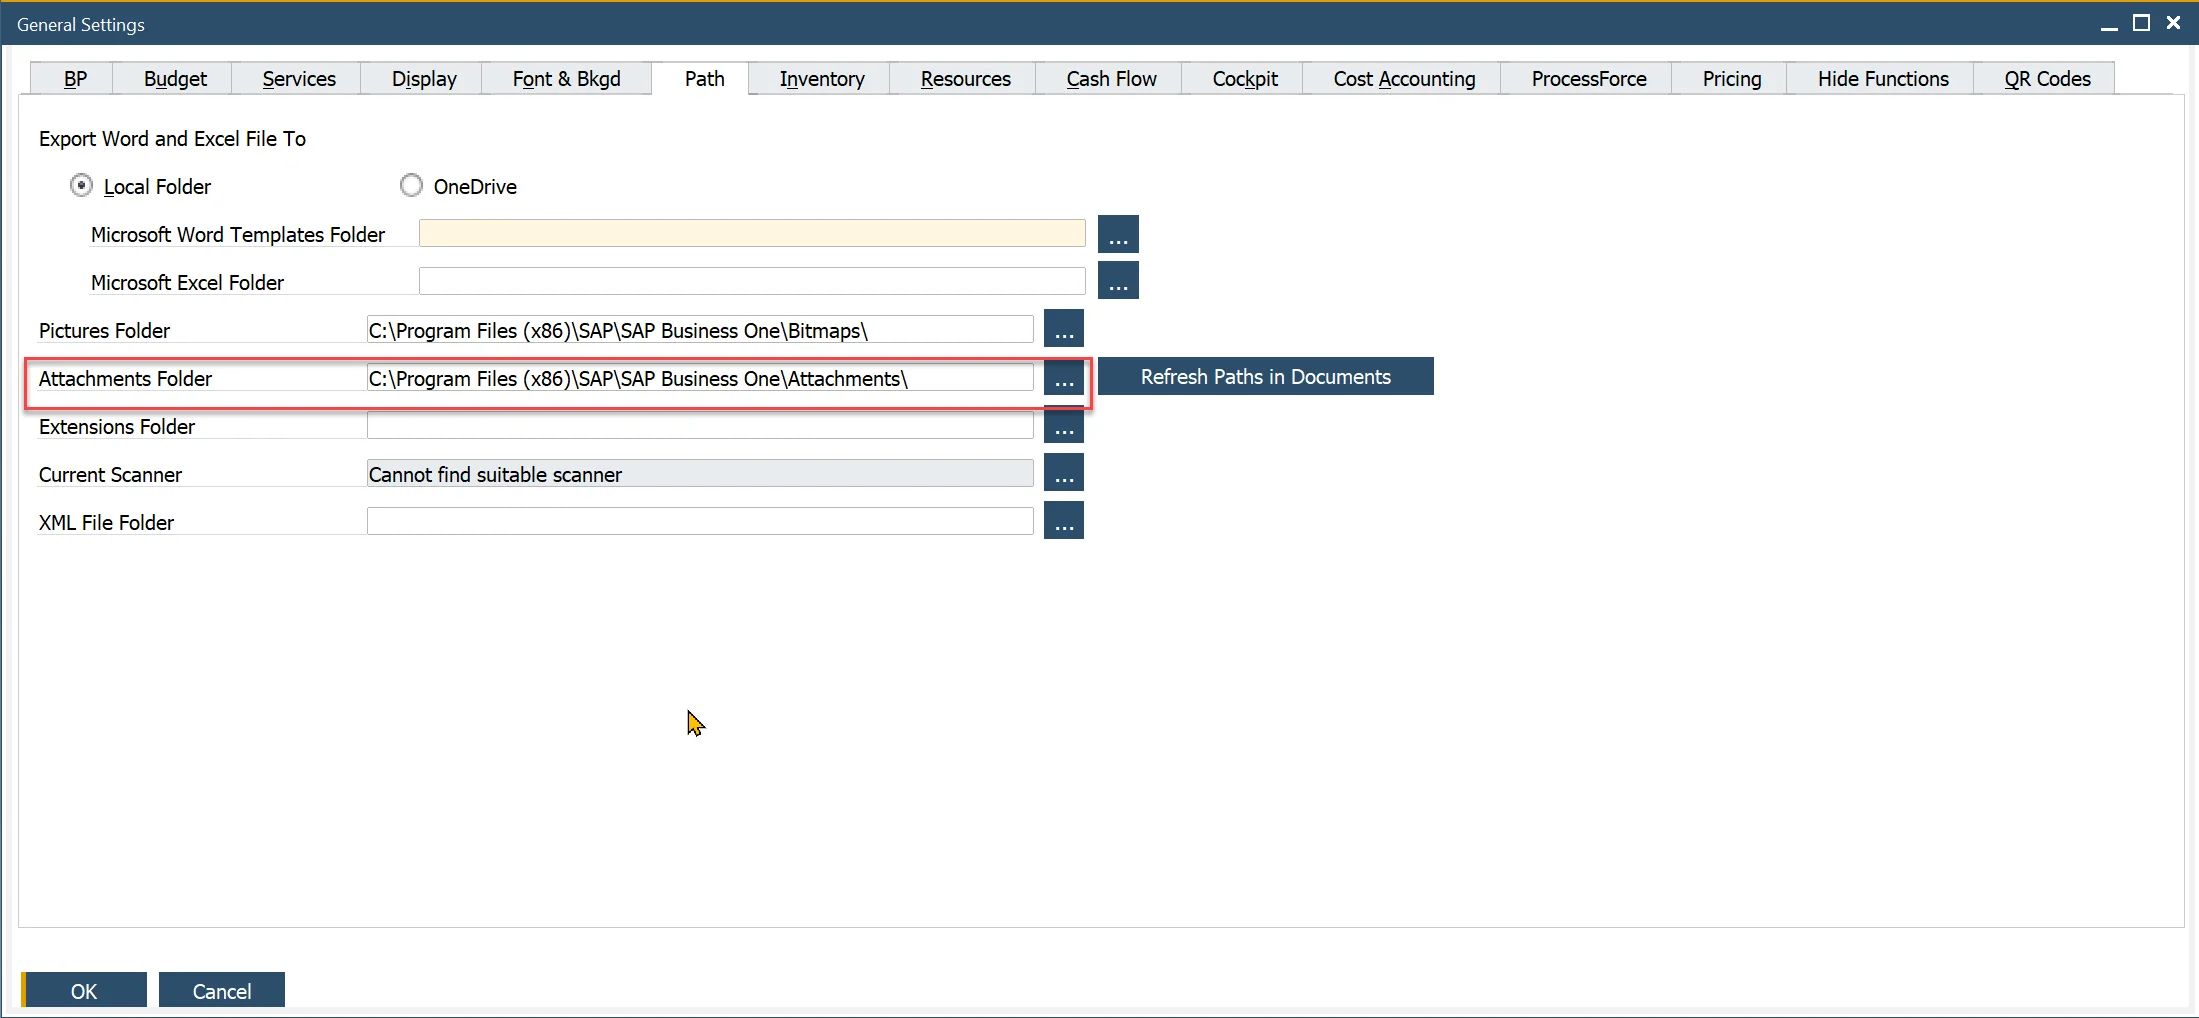
Task: Choose a scanner via Current Scanner browse
Action: coord(1063,474)
